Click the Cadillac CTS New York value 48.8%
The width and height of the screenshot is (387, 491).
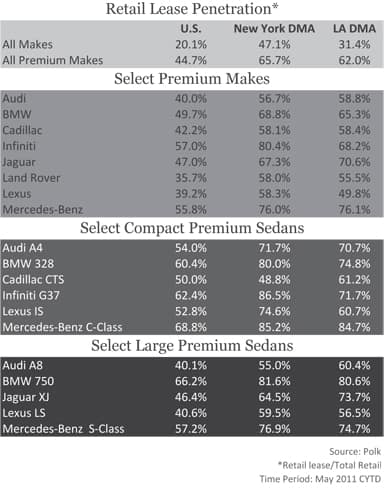(274, 280)
